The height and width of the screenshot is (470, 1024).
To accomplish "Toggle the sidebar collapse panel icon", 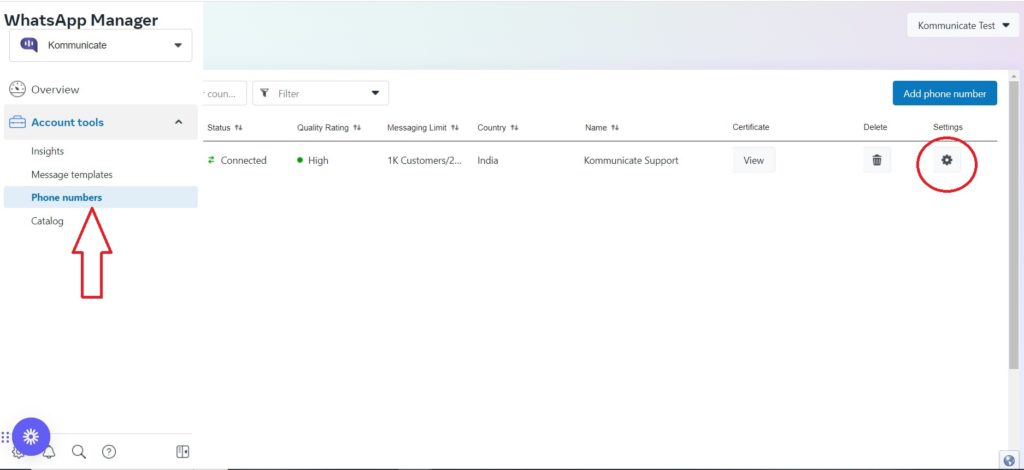I will pyautogui.click(x=182, y=452).
